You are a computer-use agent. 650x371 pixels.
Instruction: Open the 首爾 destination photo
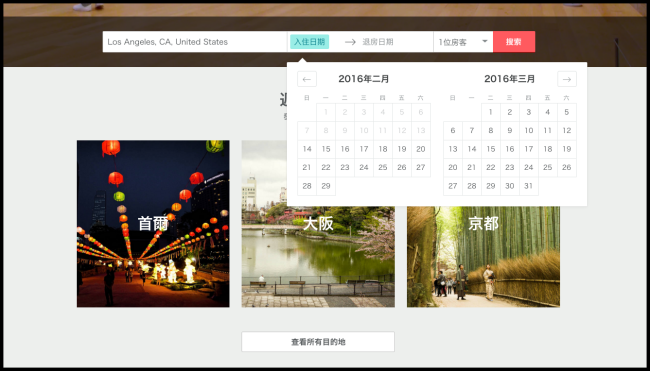coord(153,224)
